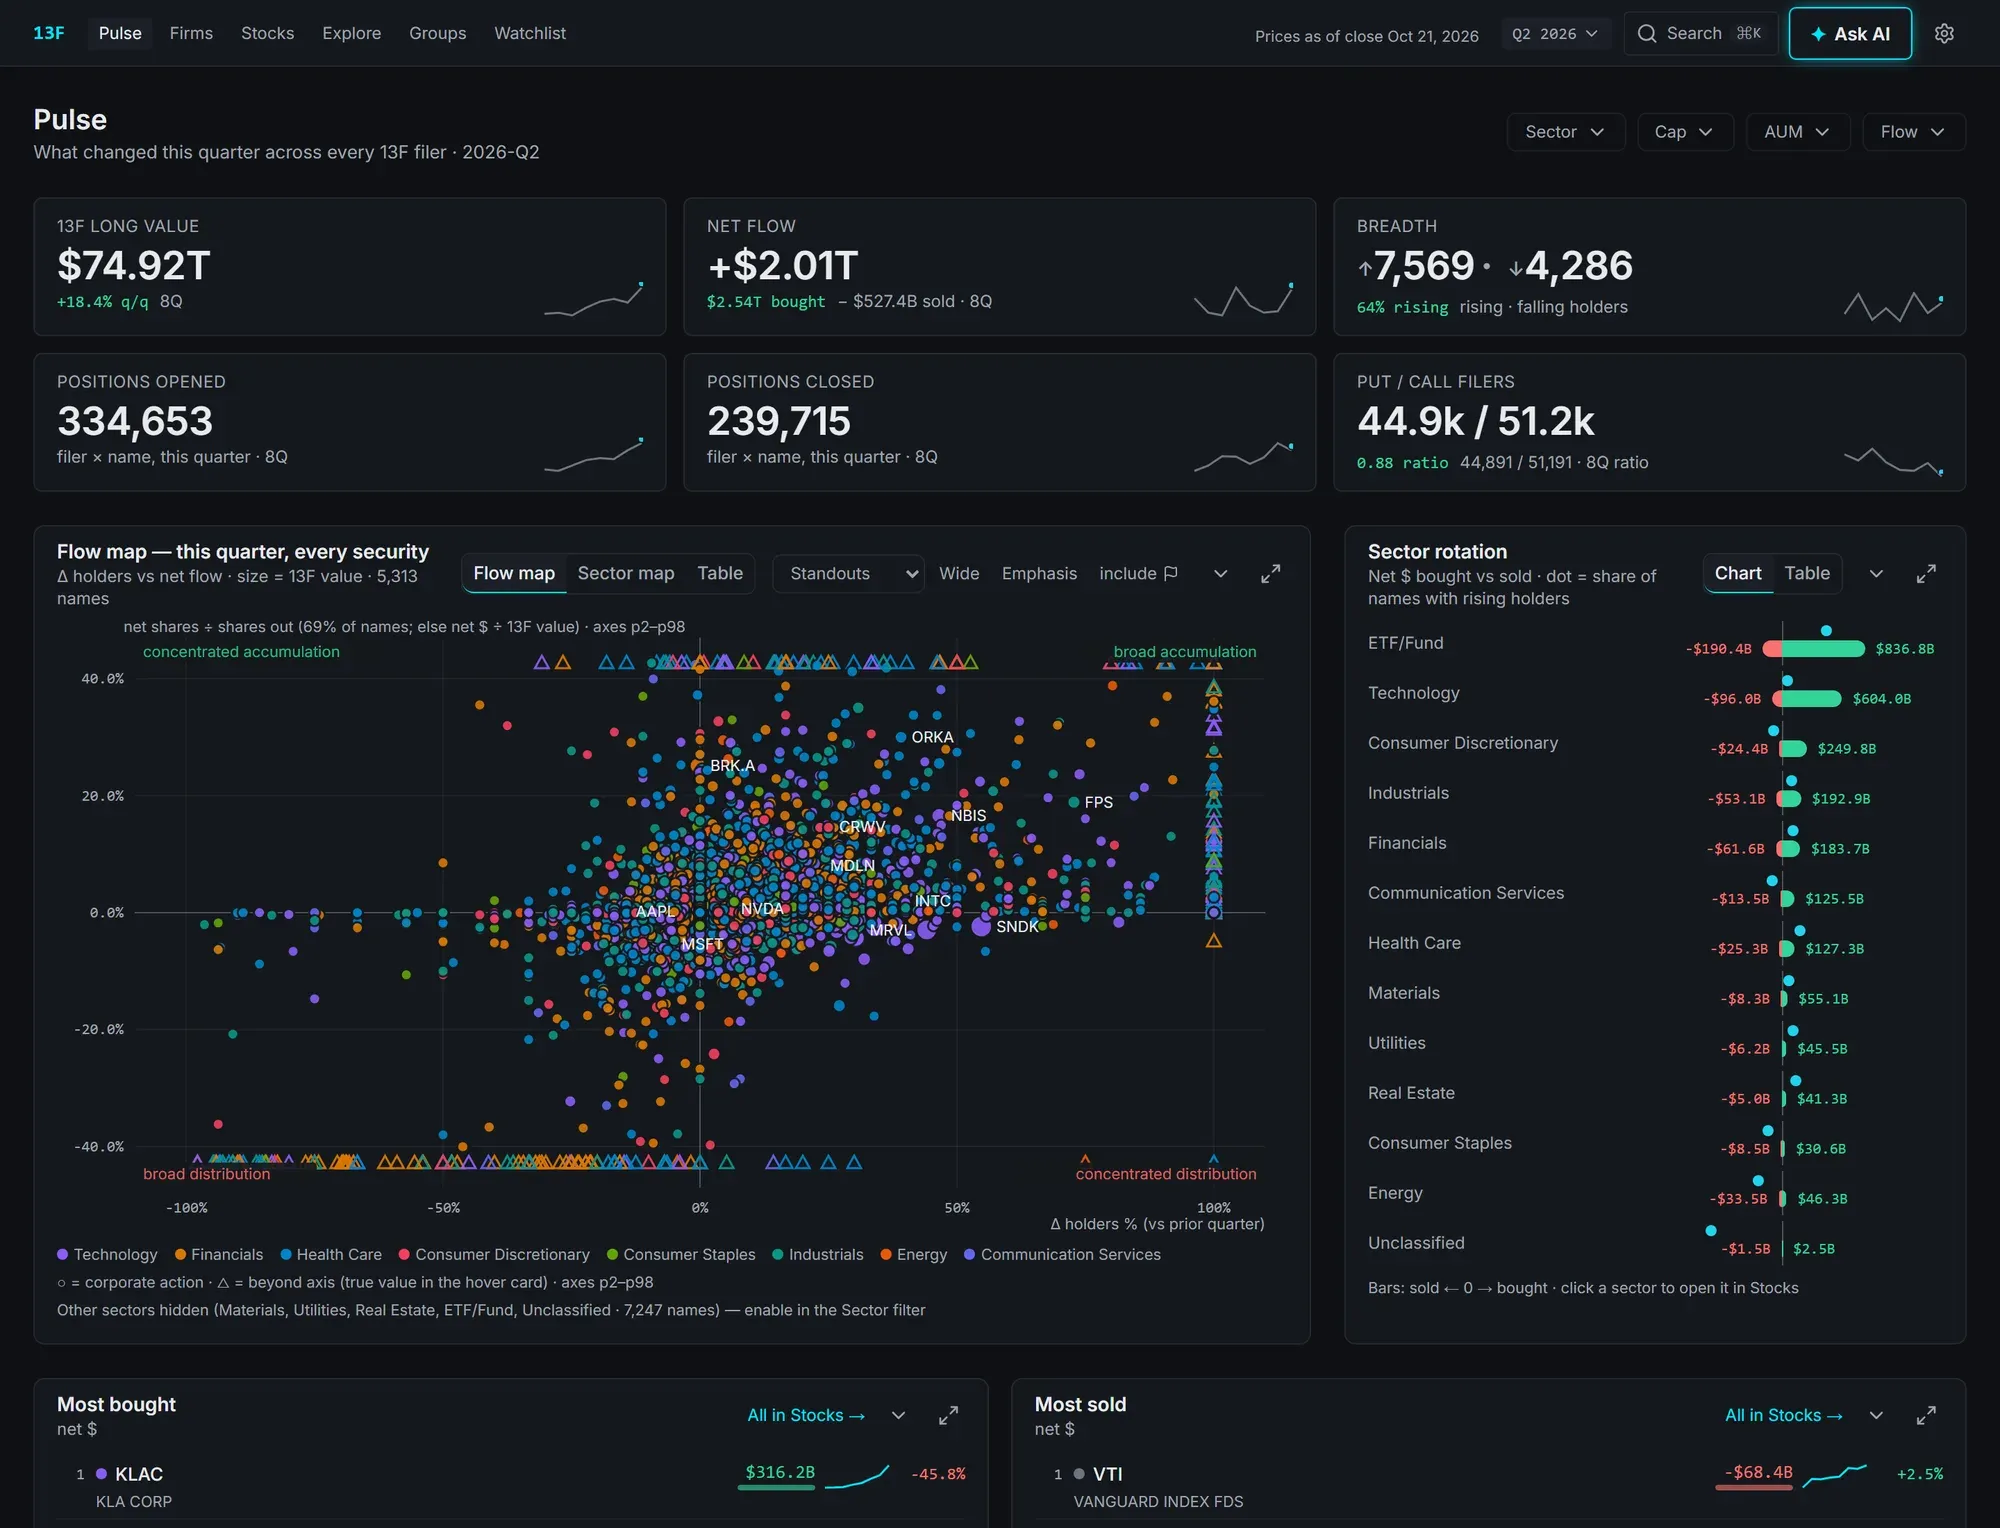Click the Search input field
The image size is (2000, 1528).
tap(1700, 34)
